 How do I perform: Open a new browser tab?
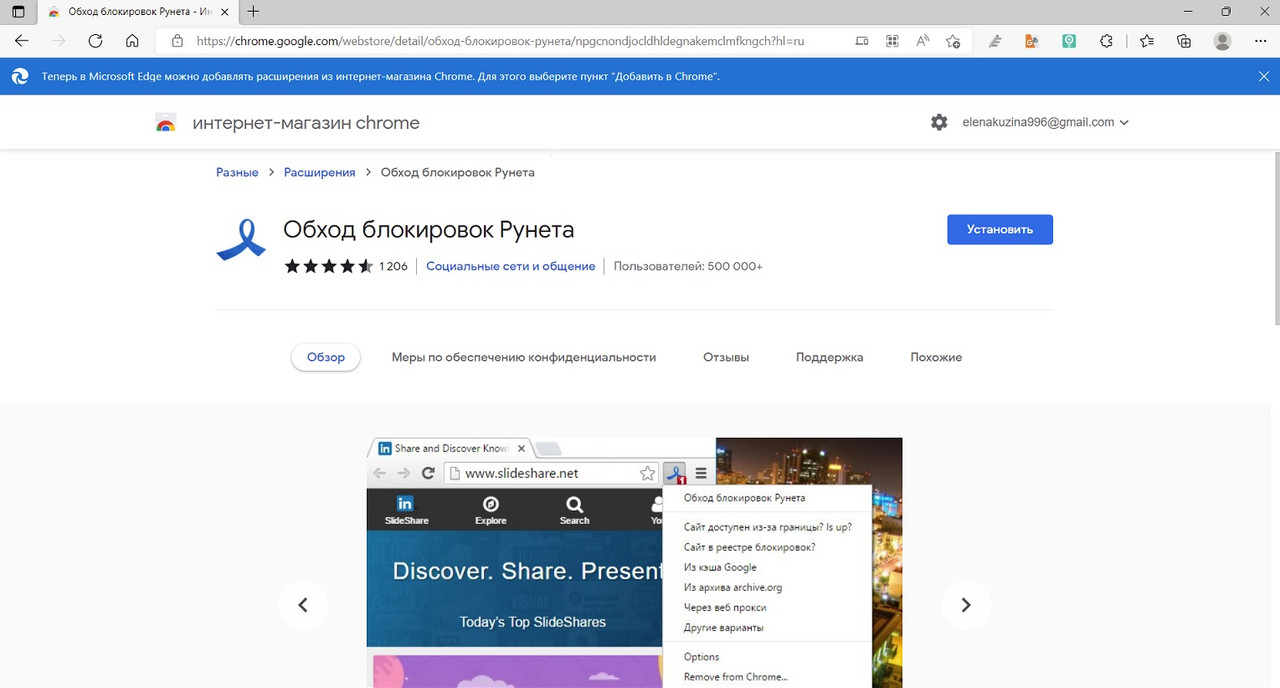253,12
